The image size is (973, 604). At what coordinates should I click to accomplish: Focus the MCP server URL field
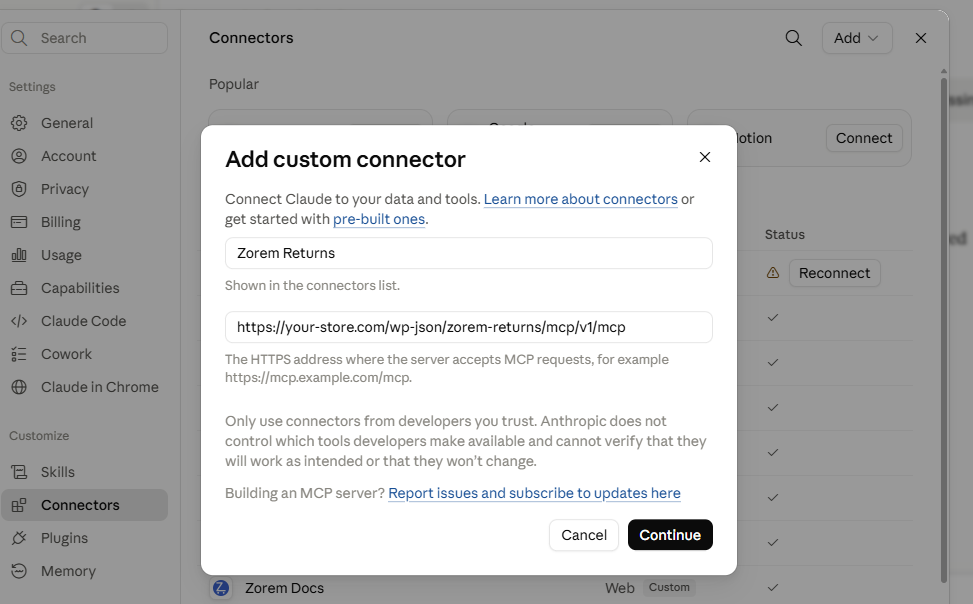[x=469, y=327]
